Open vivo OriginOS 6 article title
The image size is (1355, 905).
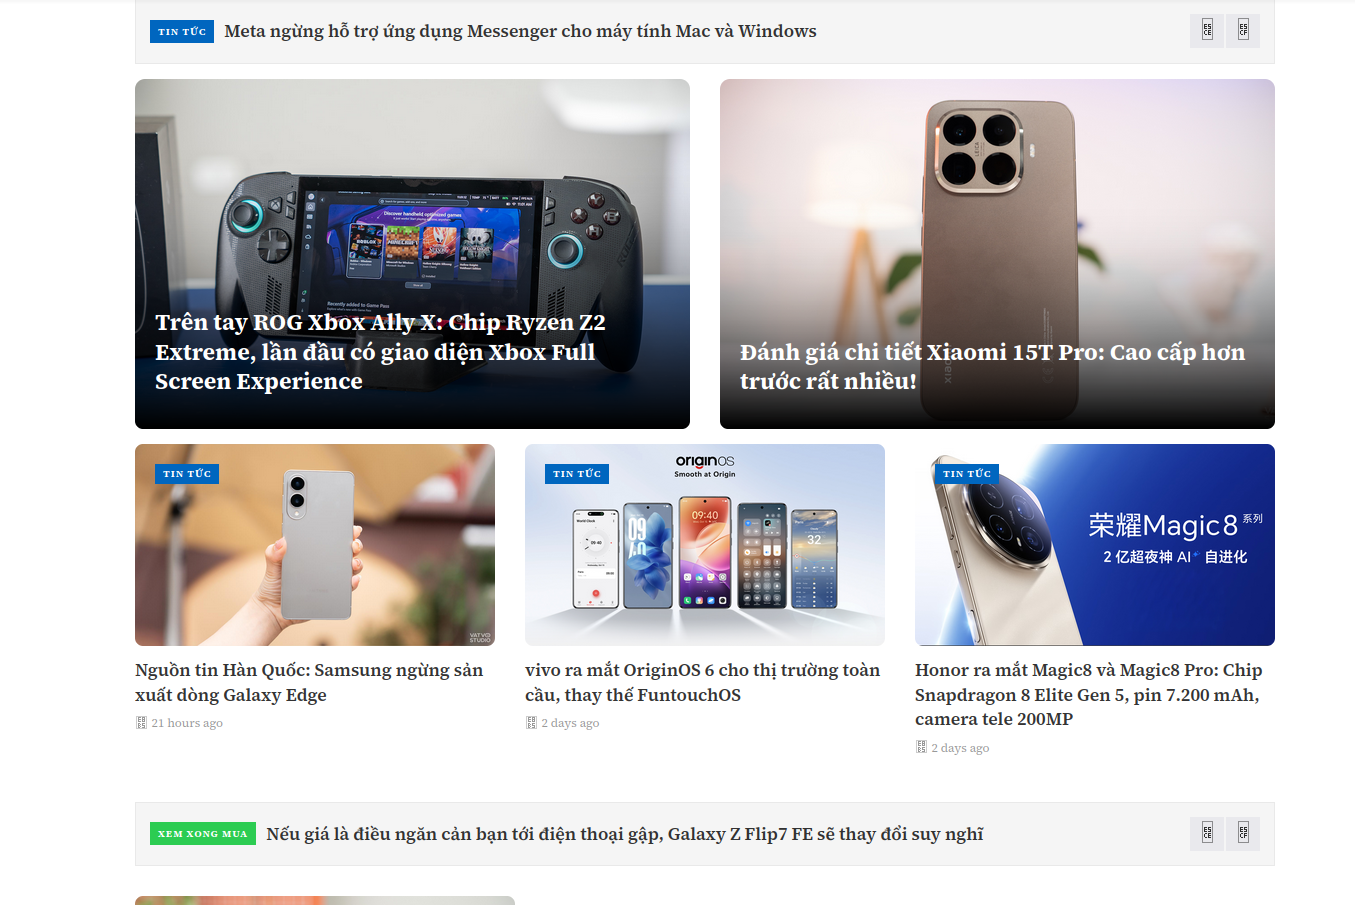click(x=703, y=682)
